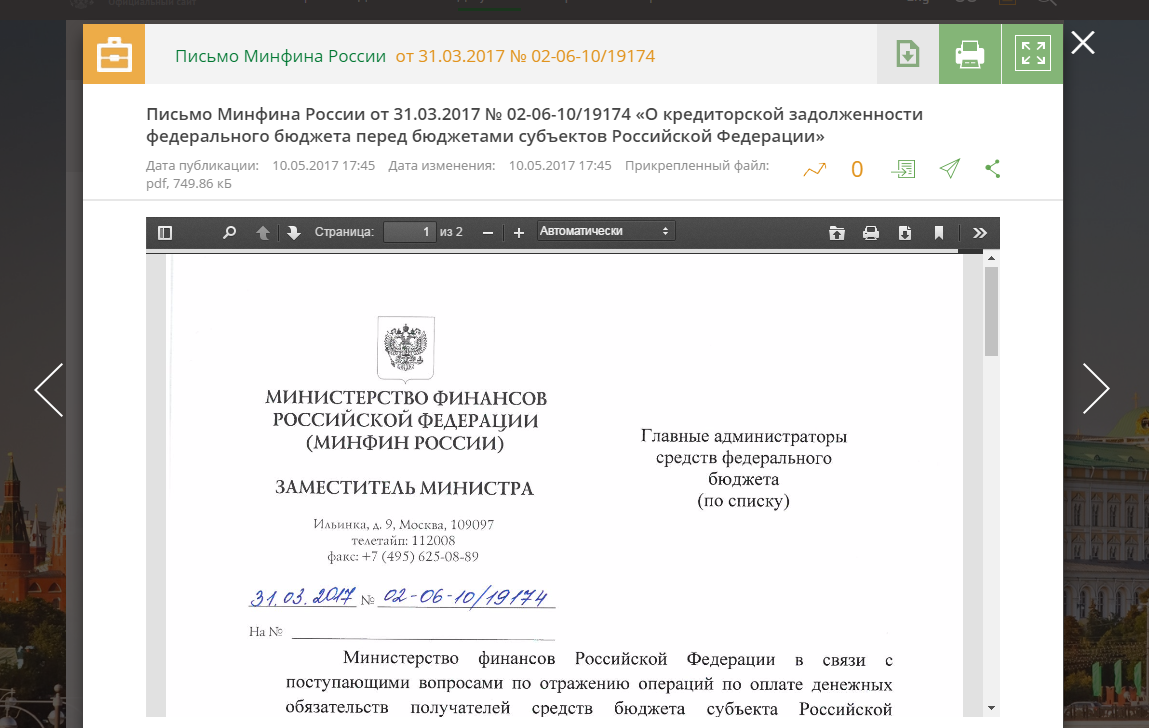Print the PDF from the viewer toolbar
The width and height of the screenshot is (1149, 728).
pos(871,233)
